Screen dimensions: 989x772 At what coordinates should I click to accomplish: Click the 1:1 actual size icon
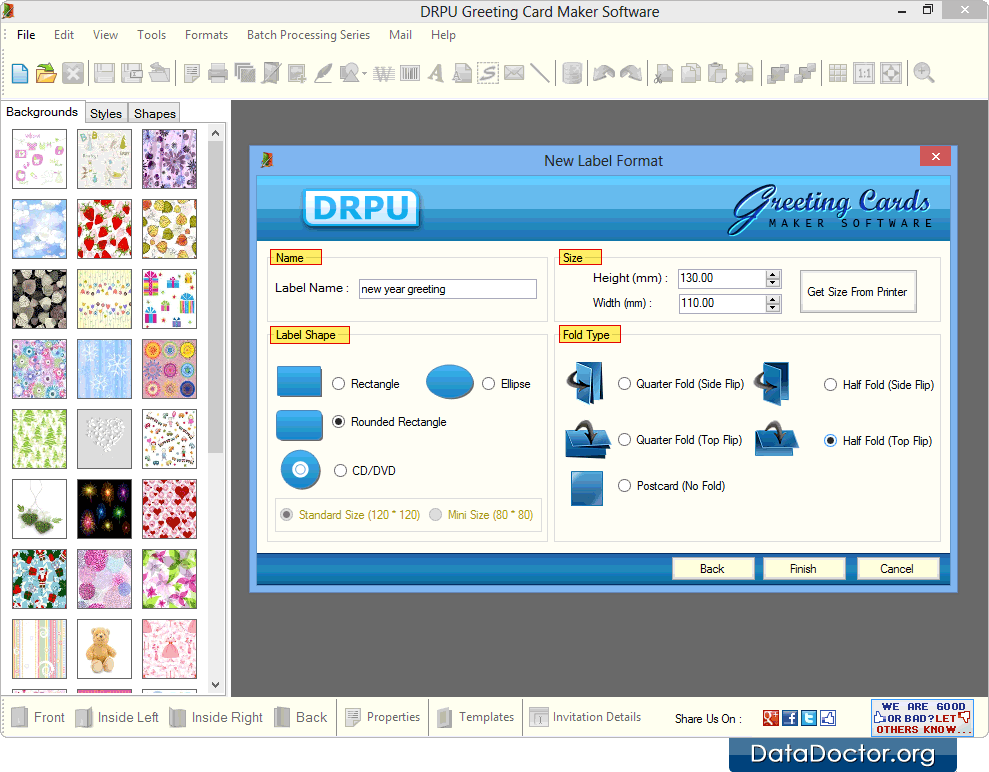point(864,74)
